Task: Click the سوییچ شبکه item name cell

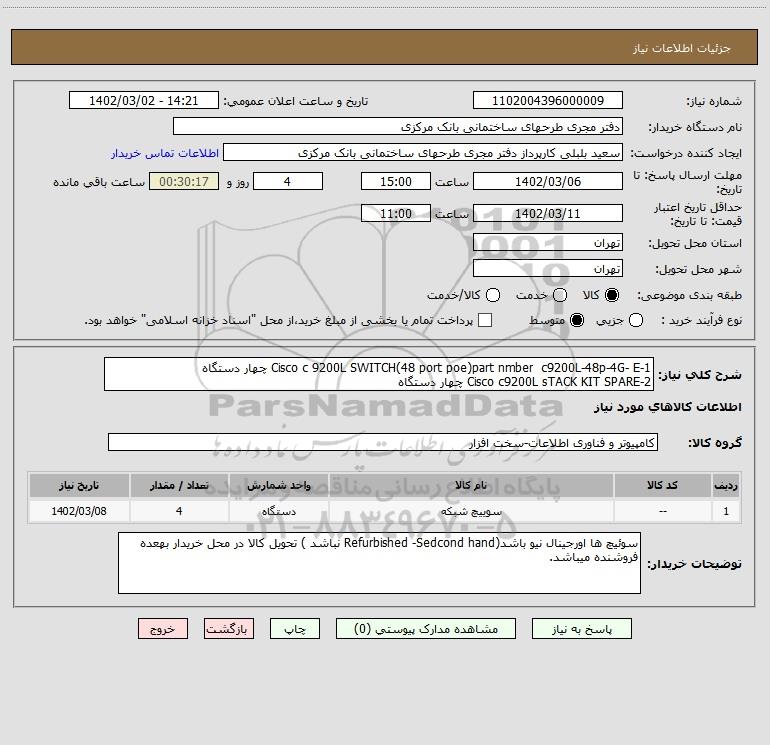Action: point(471,511)
